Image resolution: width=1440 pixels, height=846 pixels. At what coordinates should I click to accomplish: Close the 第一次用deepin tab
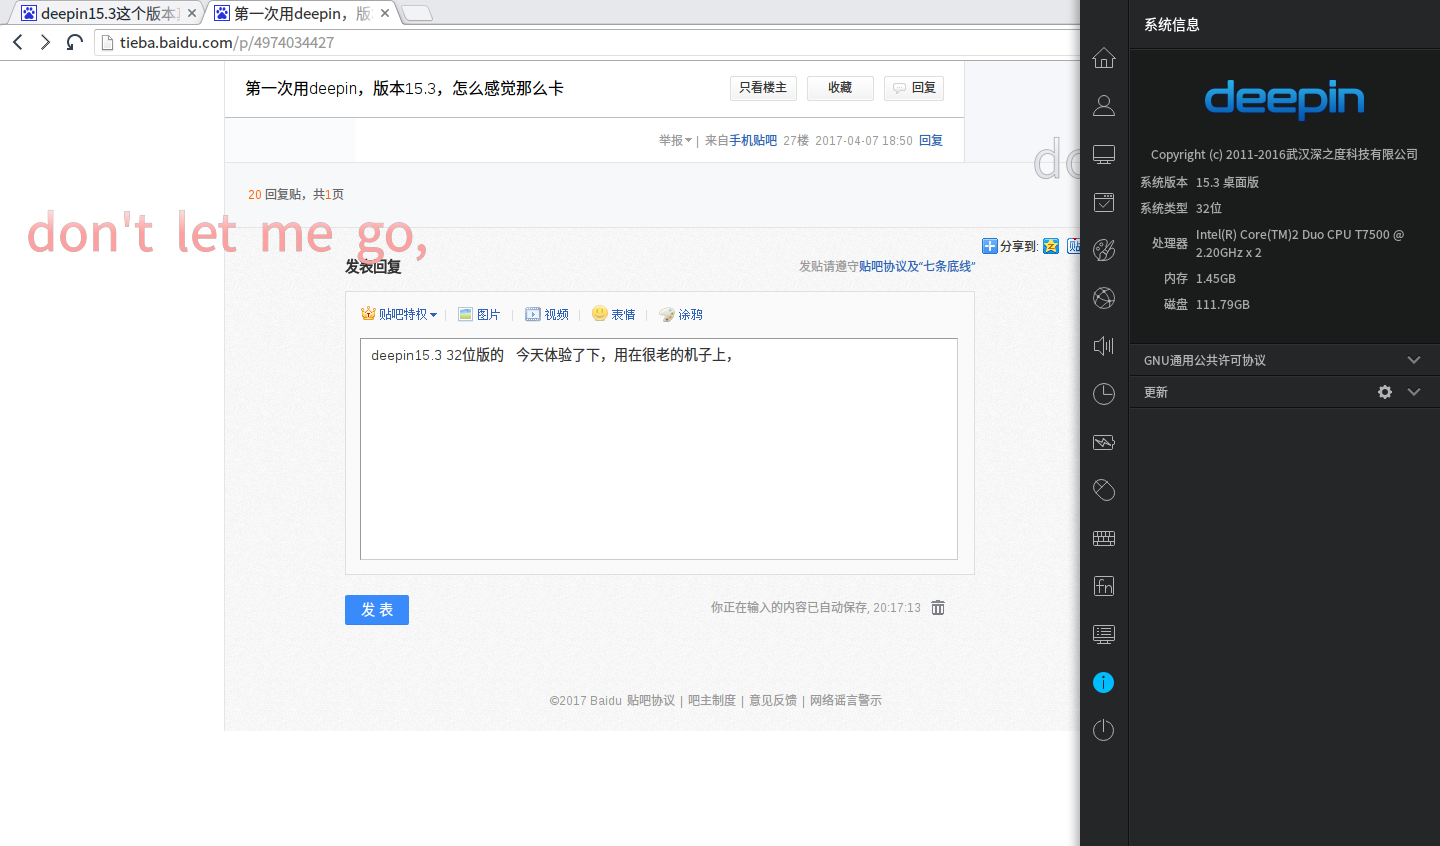[385, 13]
